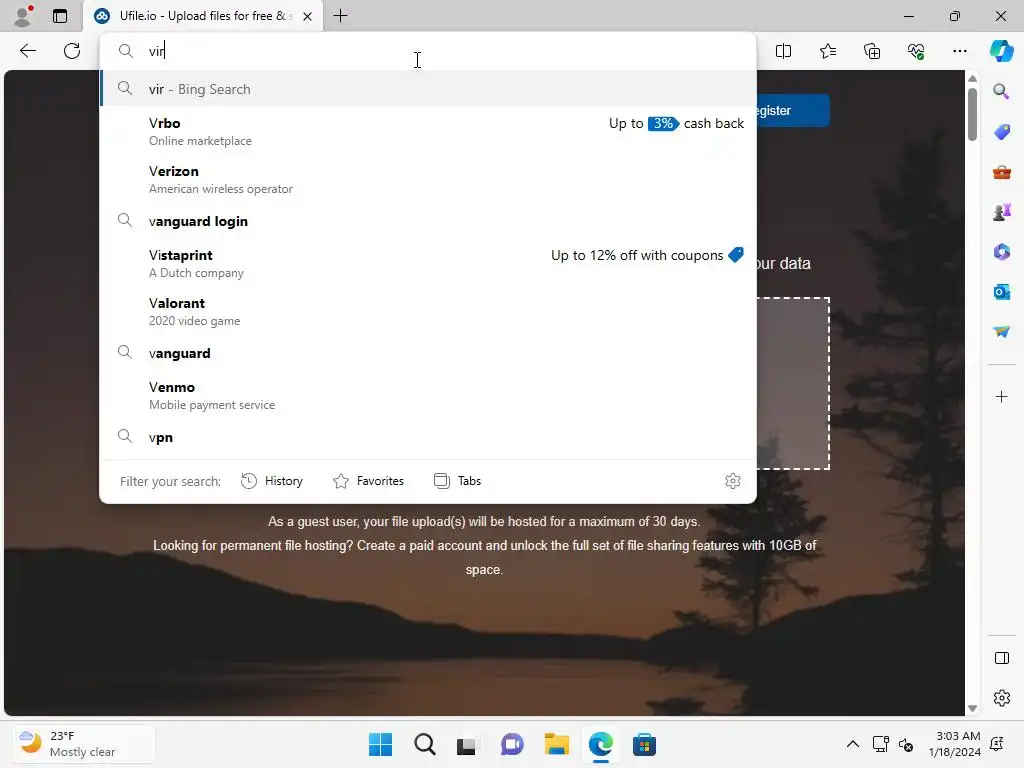Choose the 'vanguard login' suggestion
The width and height of the screenshot is (1024, 768).
coord(428,221)
